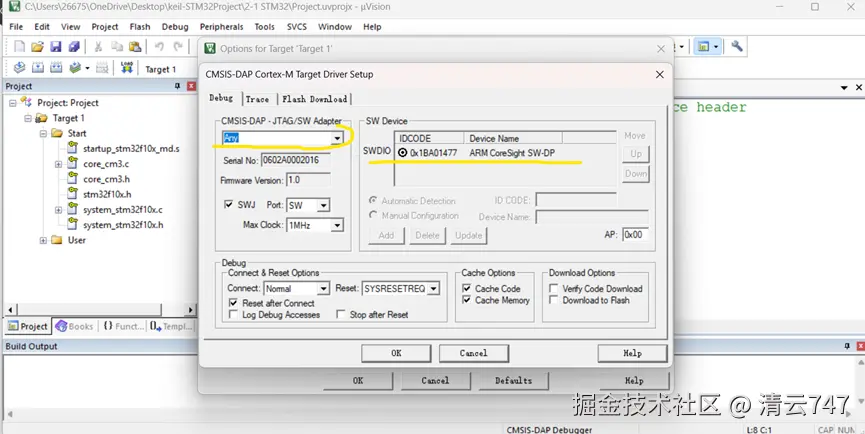Toggle the Cache Code checkbox
Viewport: 865px width, 434px height.
pyautogui.click(x=466, y=288)
